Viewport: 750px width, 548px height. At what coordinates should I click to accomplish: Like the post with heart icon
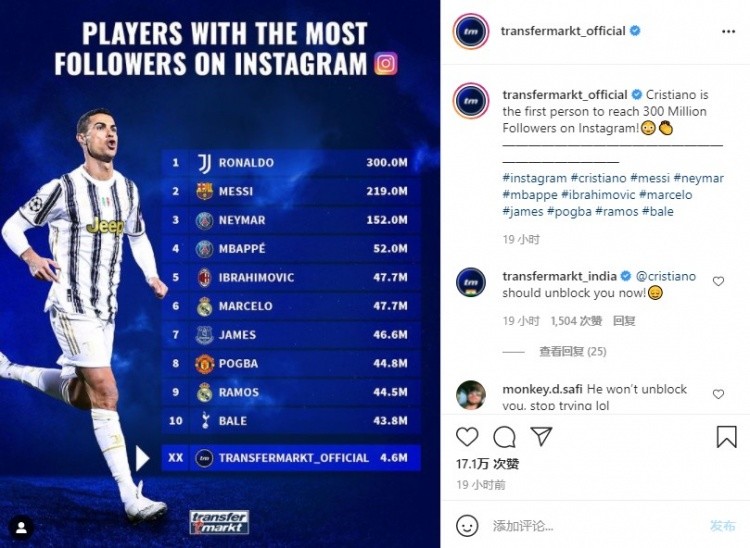(467, 437)
